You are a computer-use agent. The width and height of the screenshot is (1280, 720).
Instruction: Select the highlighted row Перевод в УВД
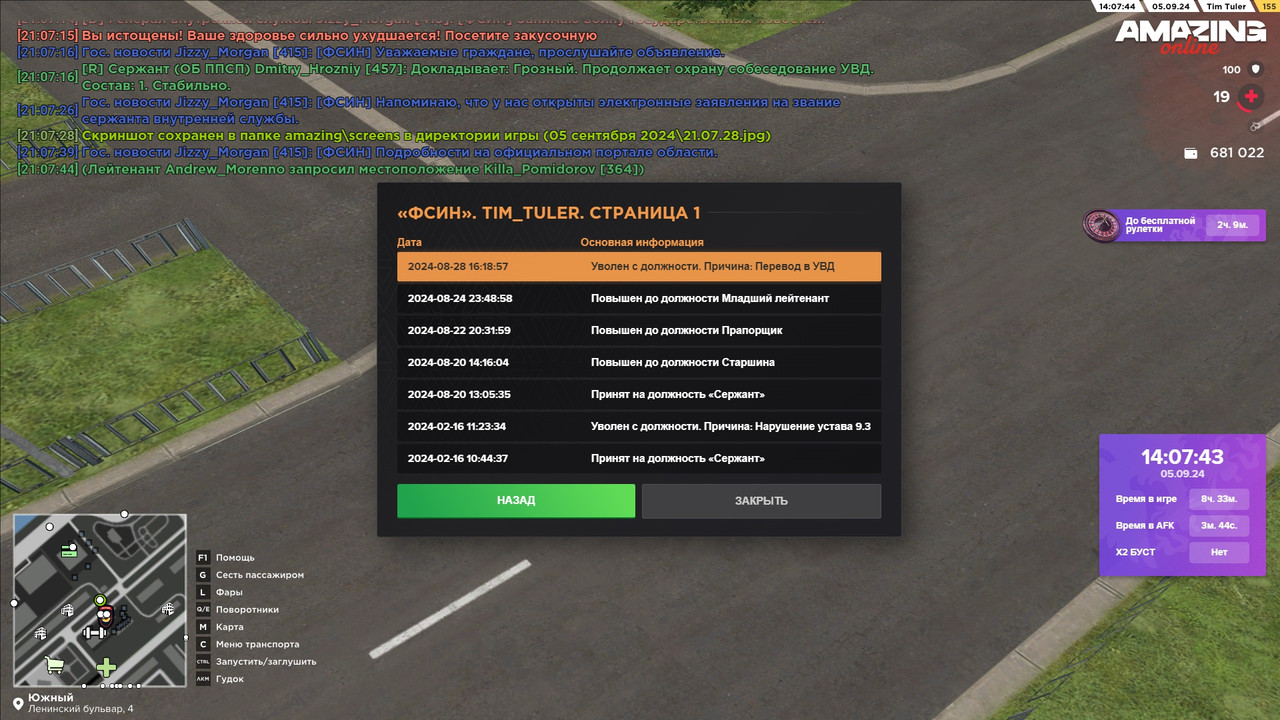[x=639, y=266]
